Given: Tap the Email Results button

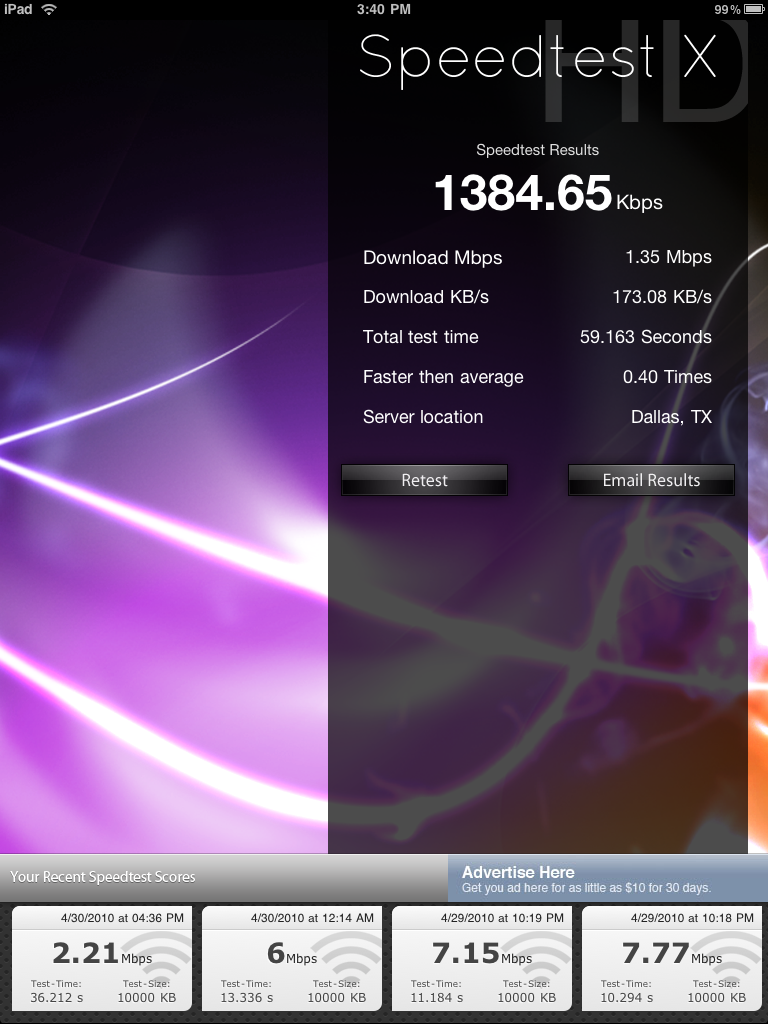Looking at the screenshot, I should point(651,480).
